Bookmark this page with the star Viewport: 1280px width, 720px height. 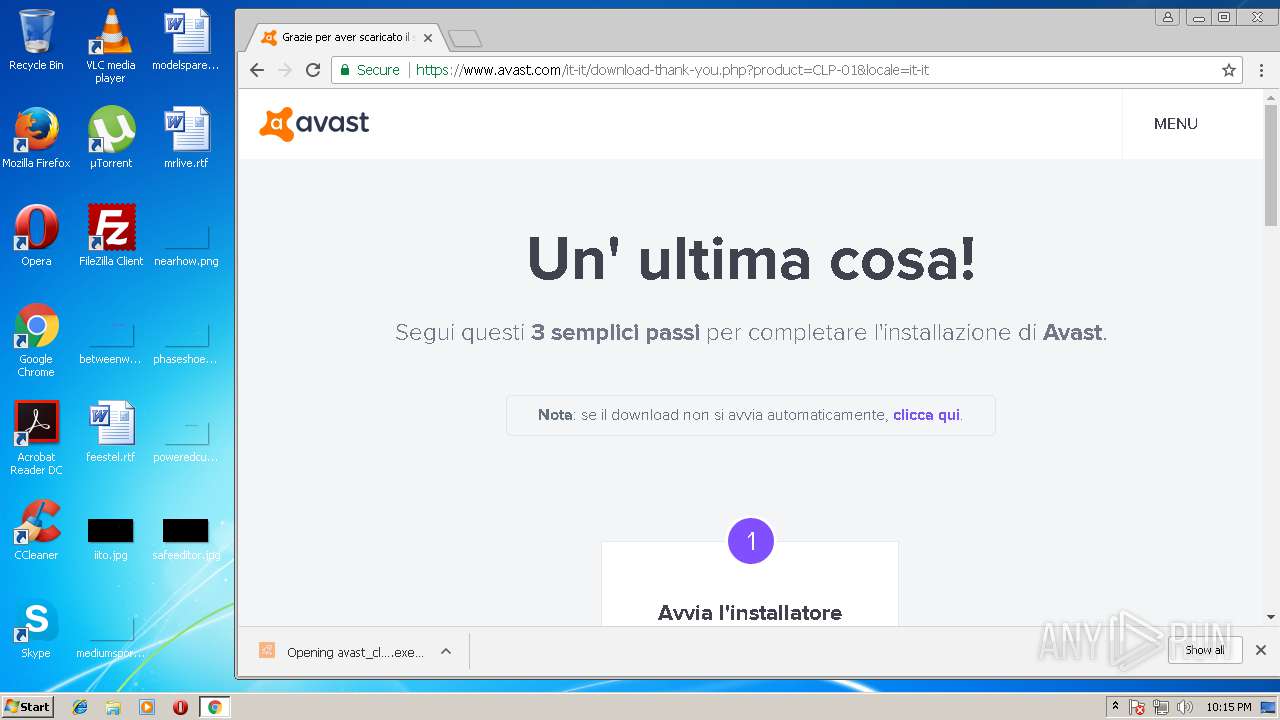(1229, 70)
